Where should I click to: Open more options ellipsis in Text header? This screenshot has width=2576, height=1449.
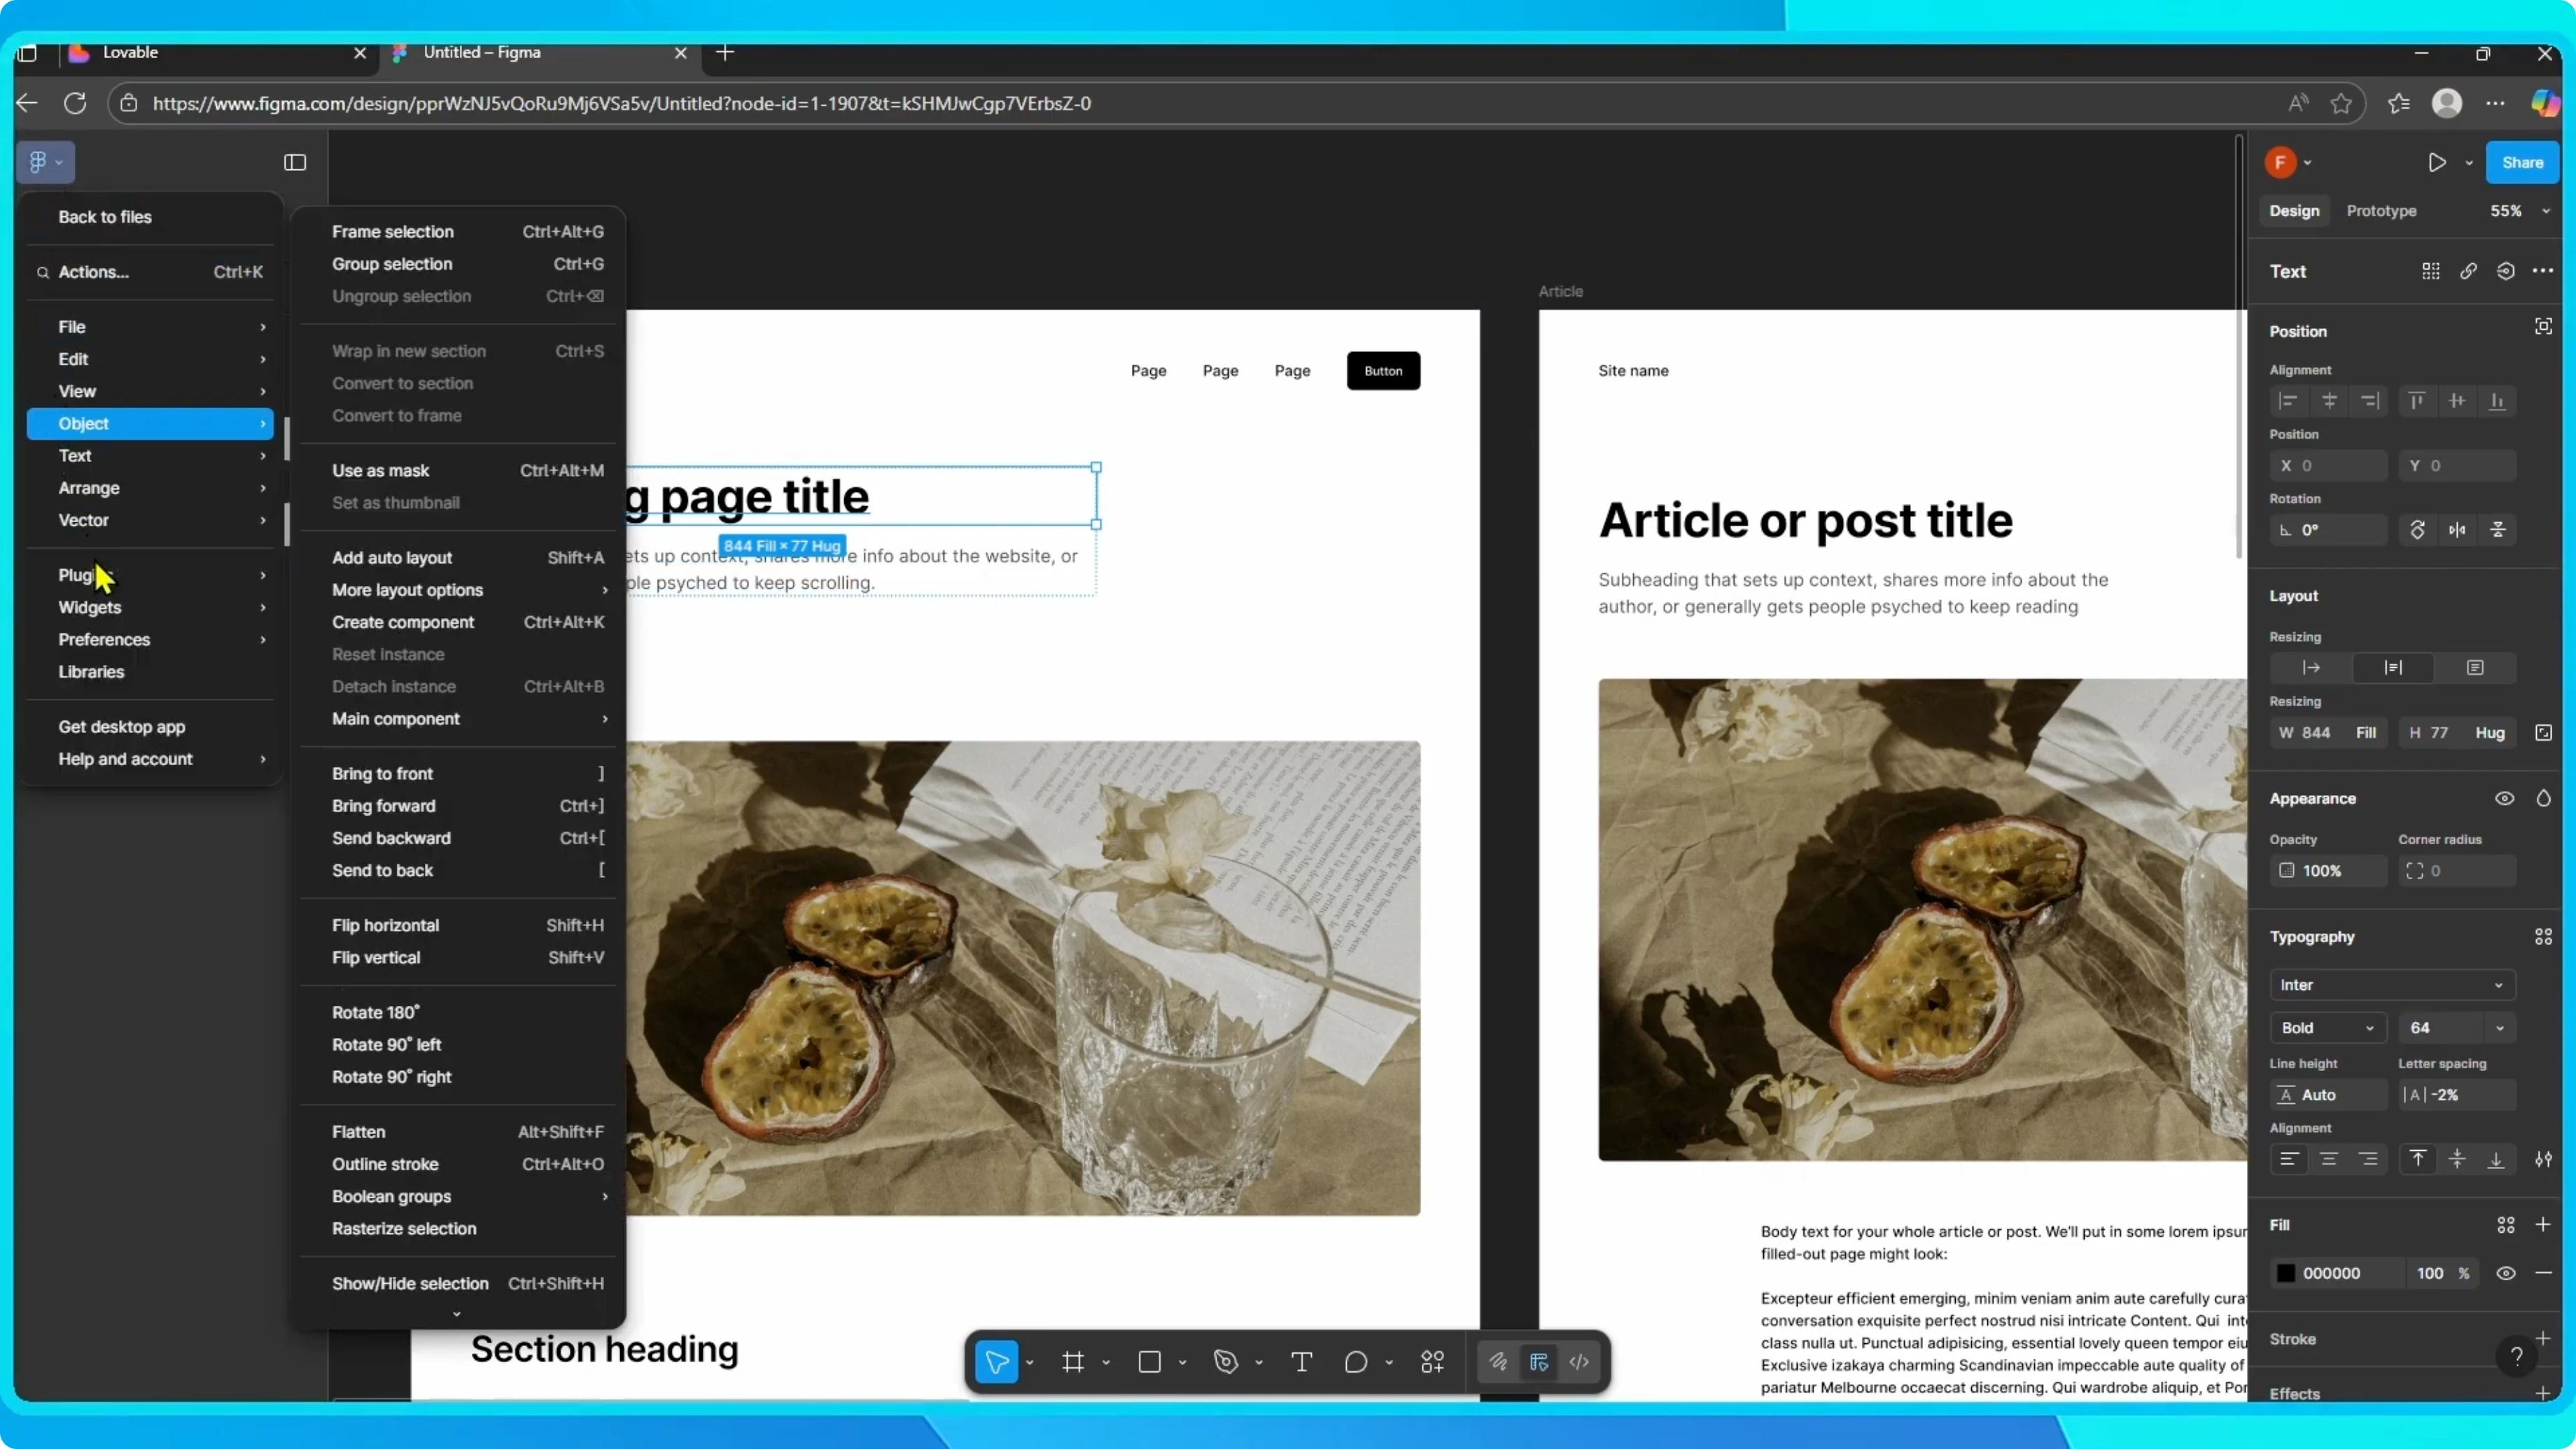[2543, 271]
